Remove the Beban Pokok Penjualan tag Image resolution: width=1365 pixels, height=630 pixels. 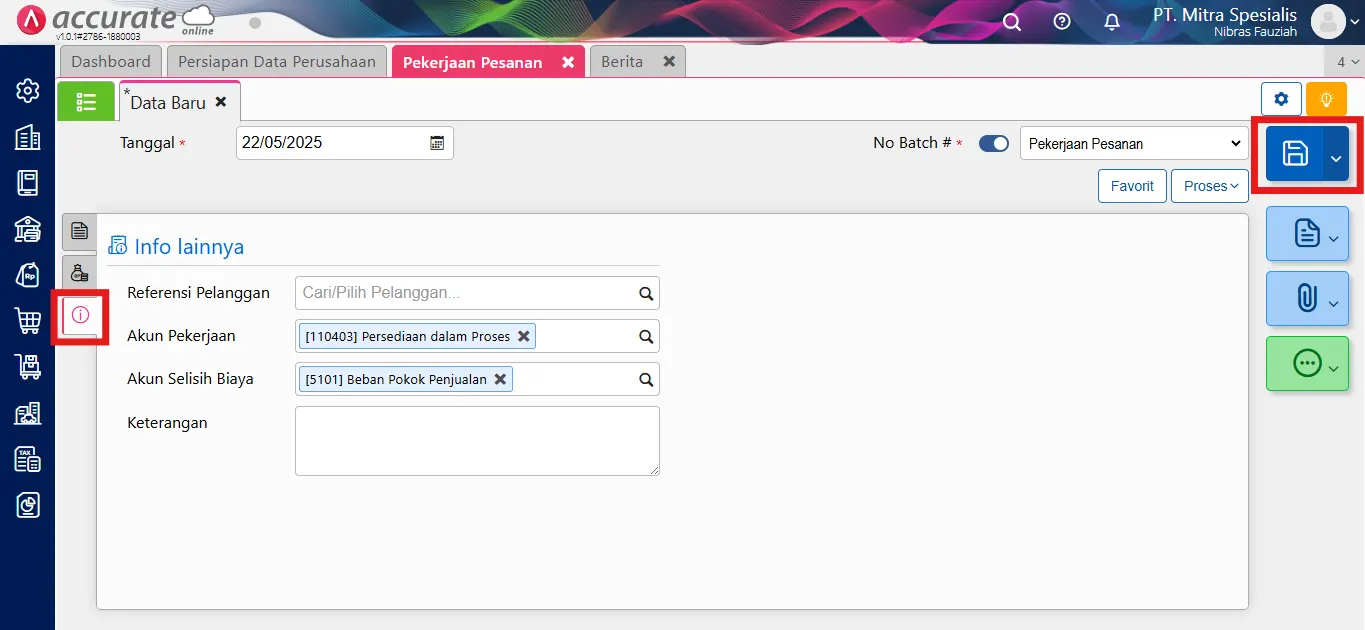[x=500, y=379]
